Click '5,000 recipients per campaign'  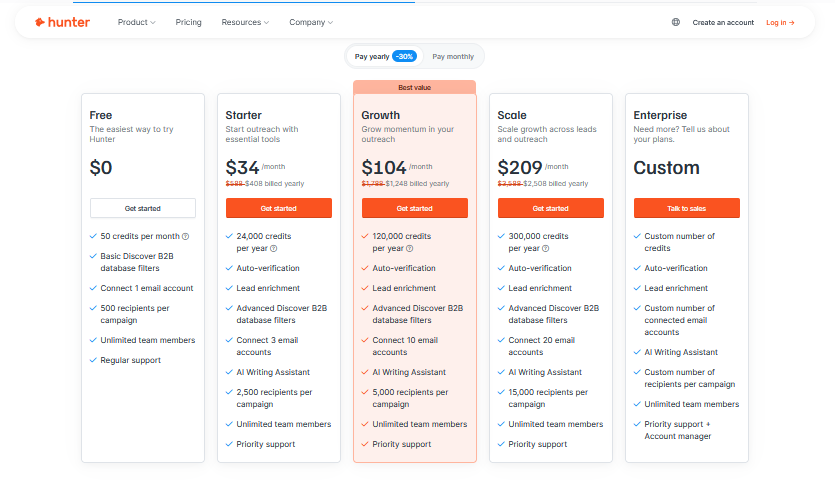coord(410,398)
